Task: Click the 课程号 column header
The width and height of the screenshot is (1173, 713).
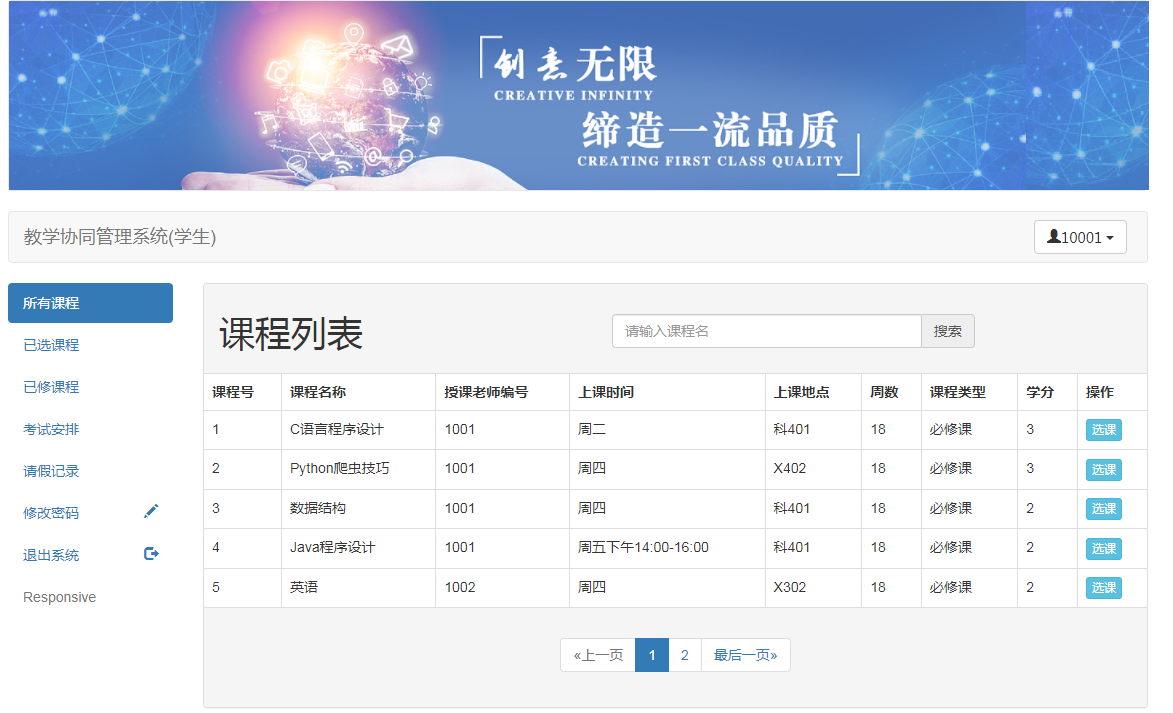Action: pos(233,392)
